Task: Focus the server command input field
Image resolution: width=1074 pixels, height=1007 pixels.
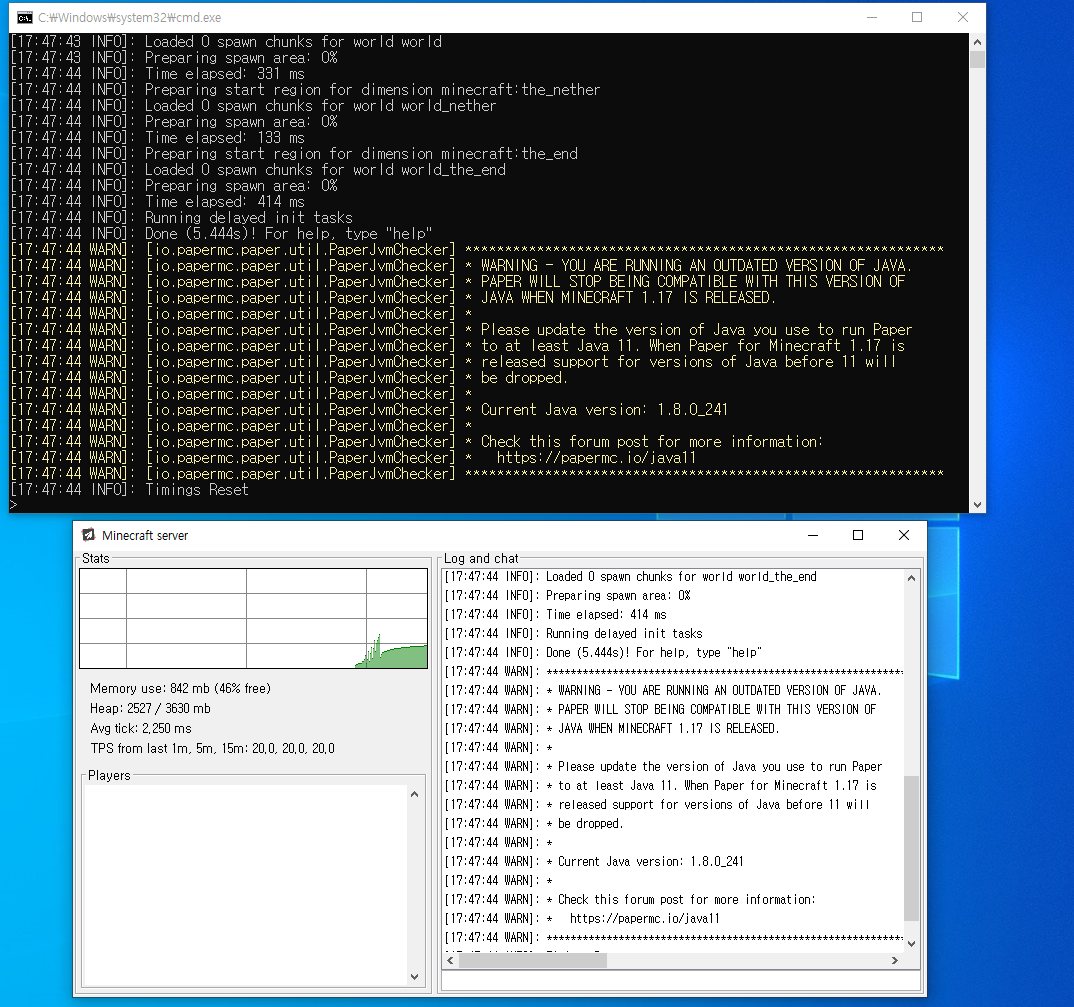Action: [x=680, y=981]
